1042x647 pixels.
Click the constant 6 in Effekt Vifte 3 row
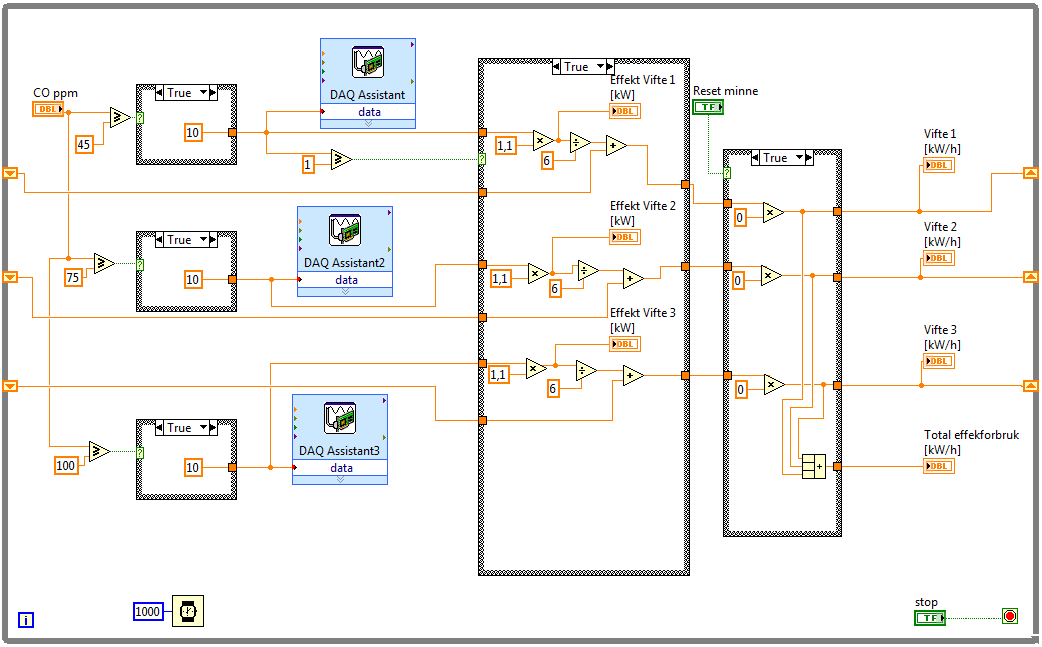[x=553, y=389]
